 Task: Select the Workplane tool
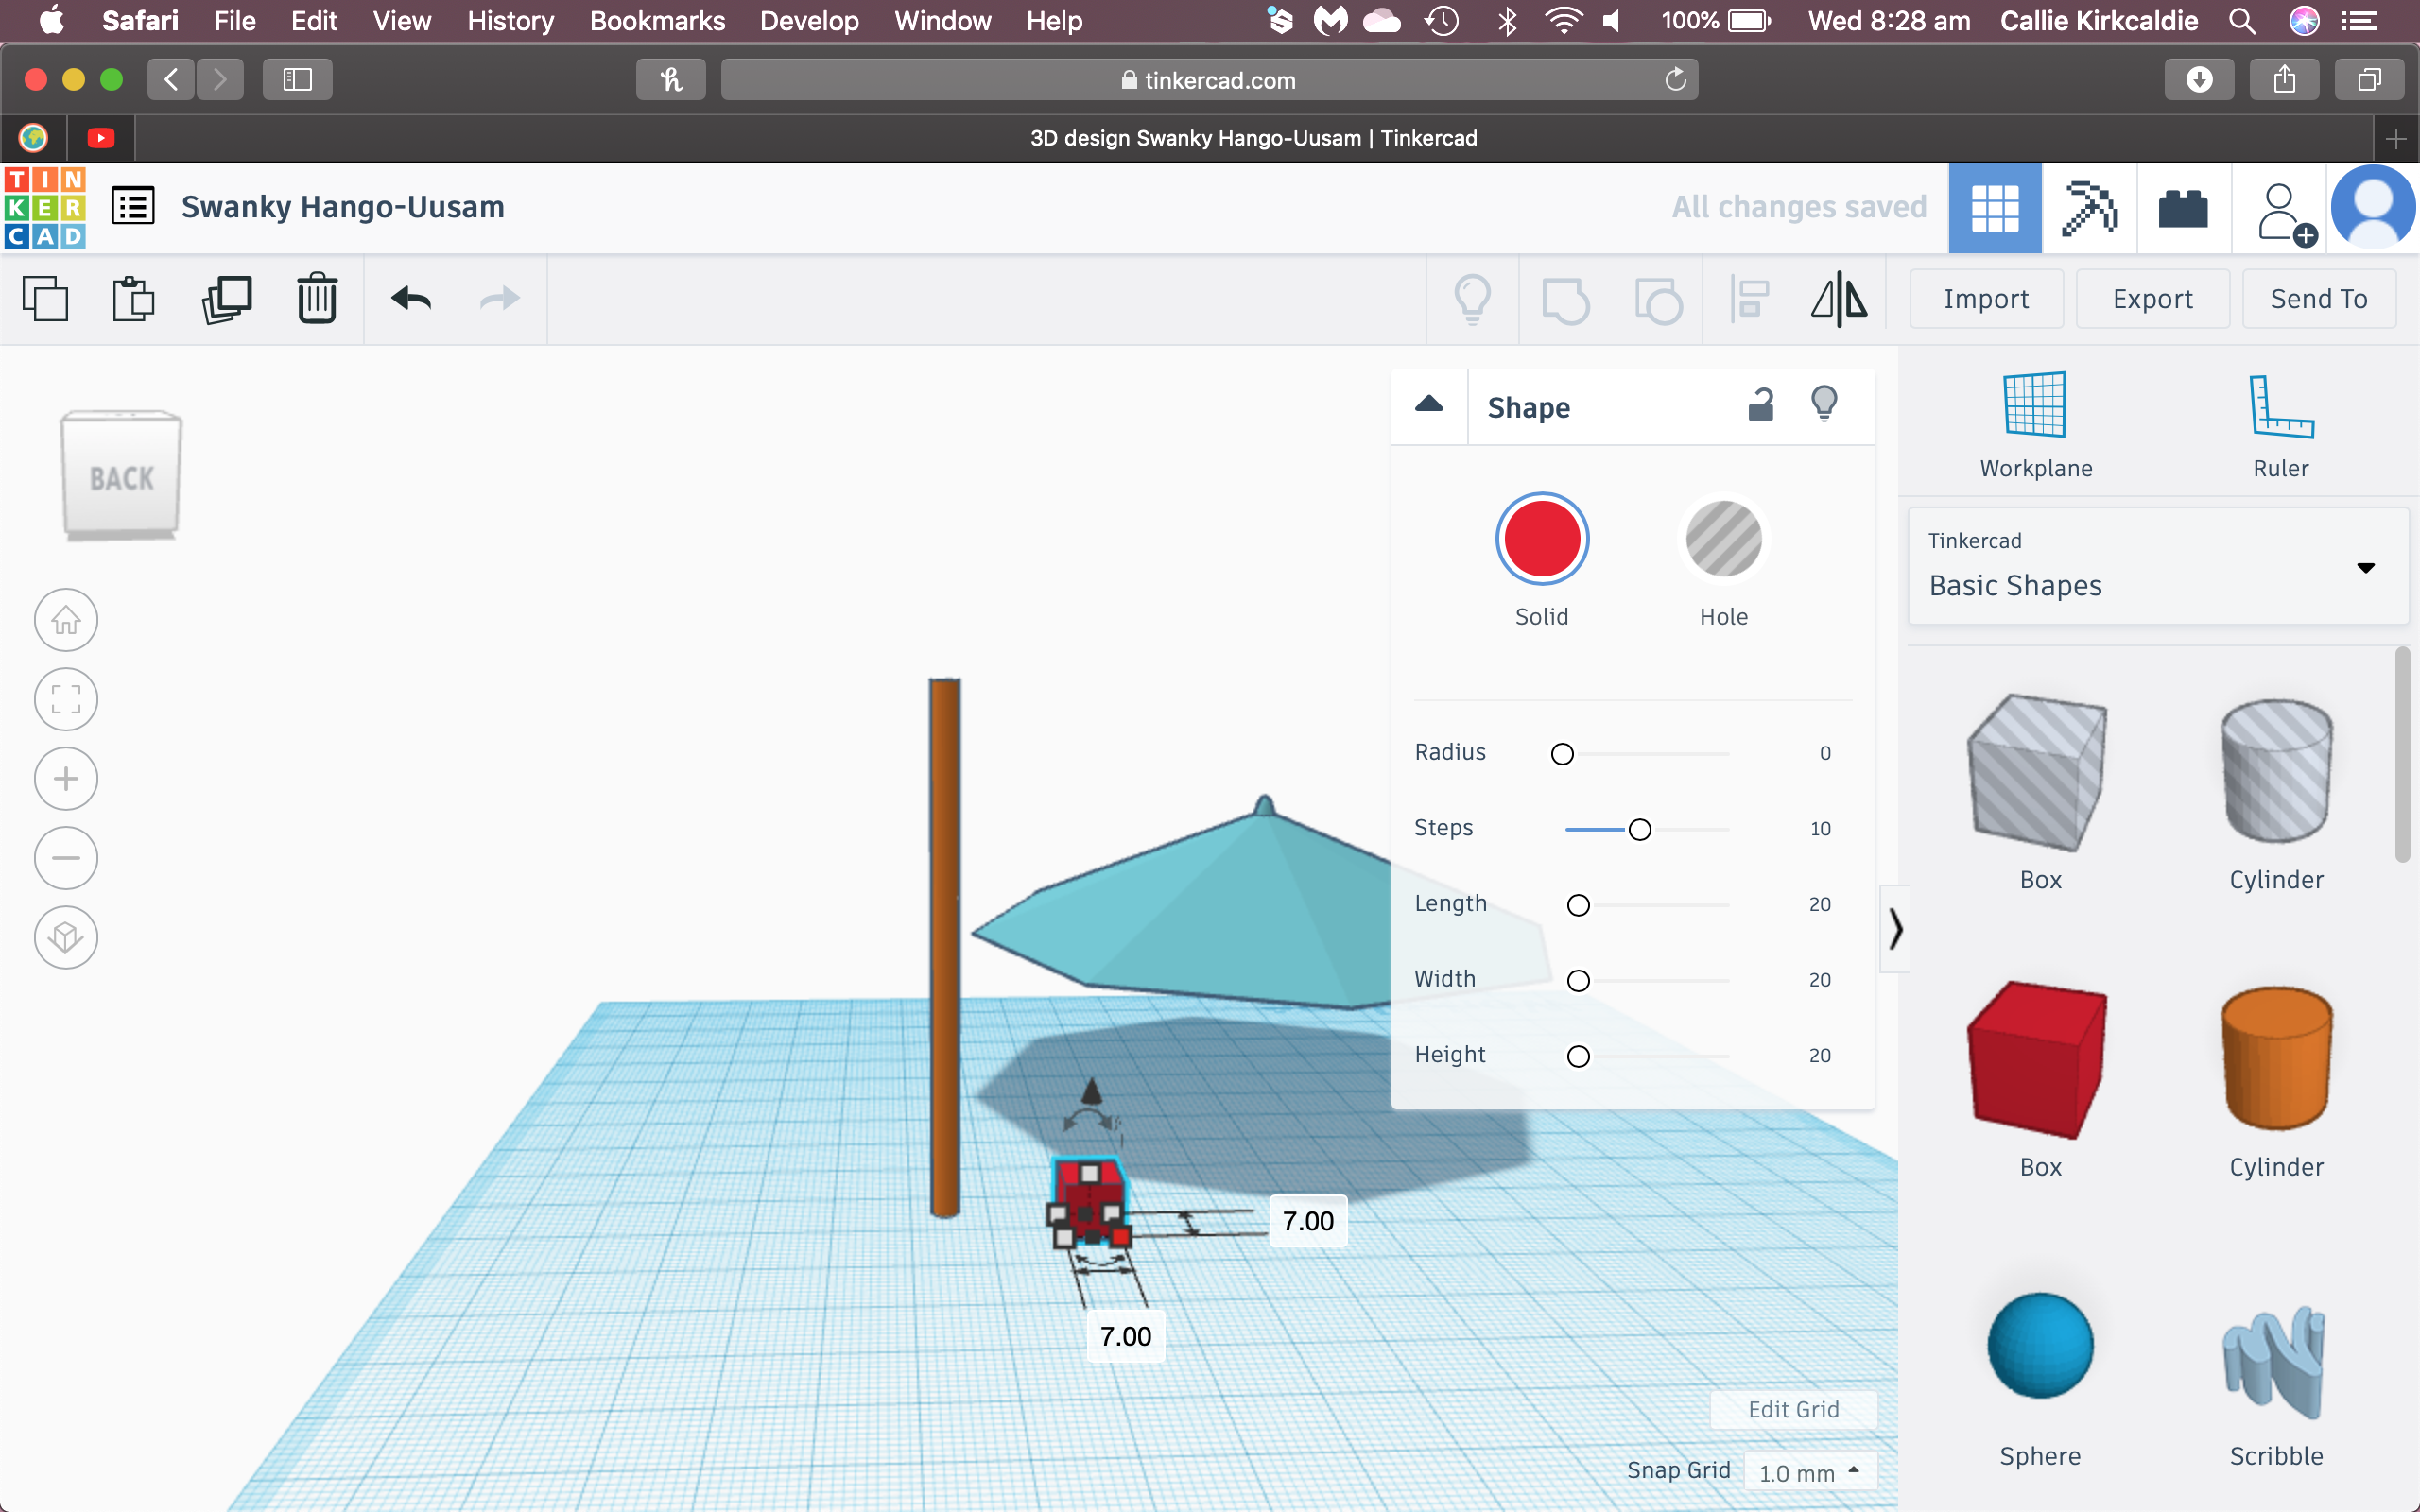point(2036,425)
